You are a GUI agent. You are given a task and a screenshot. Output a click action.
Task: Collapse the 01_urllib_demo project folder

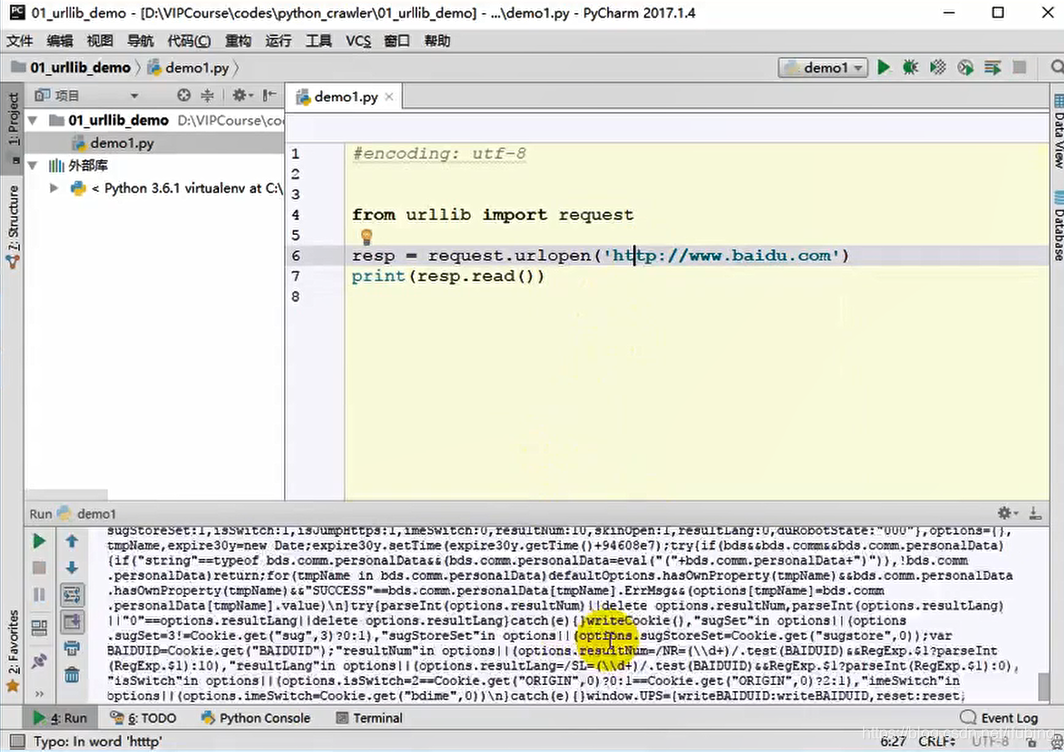point(33,121)
